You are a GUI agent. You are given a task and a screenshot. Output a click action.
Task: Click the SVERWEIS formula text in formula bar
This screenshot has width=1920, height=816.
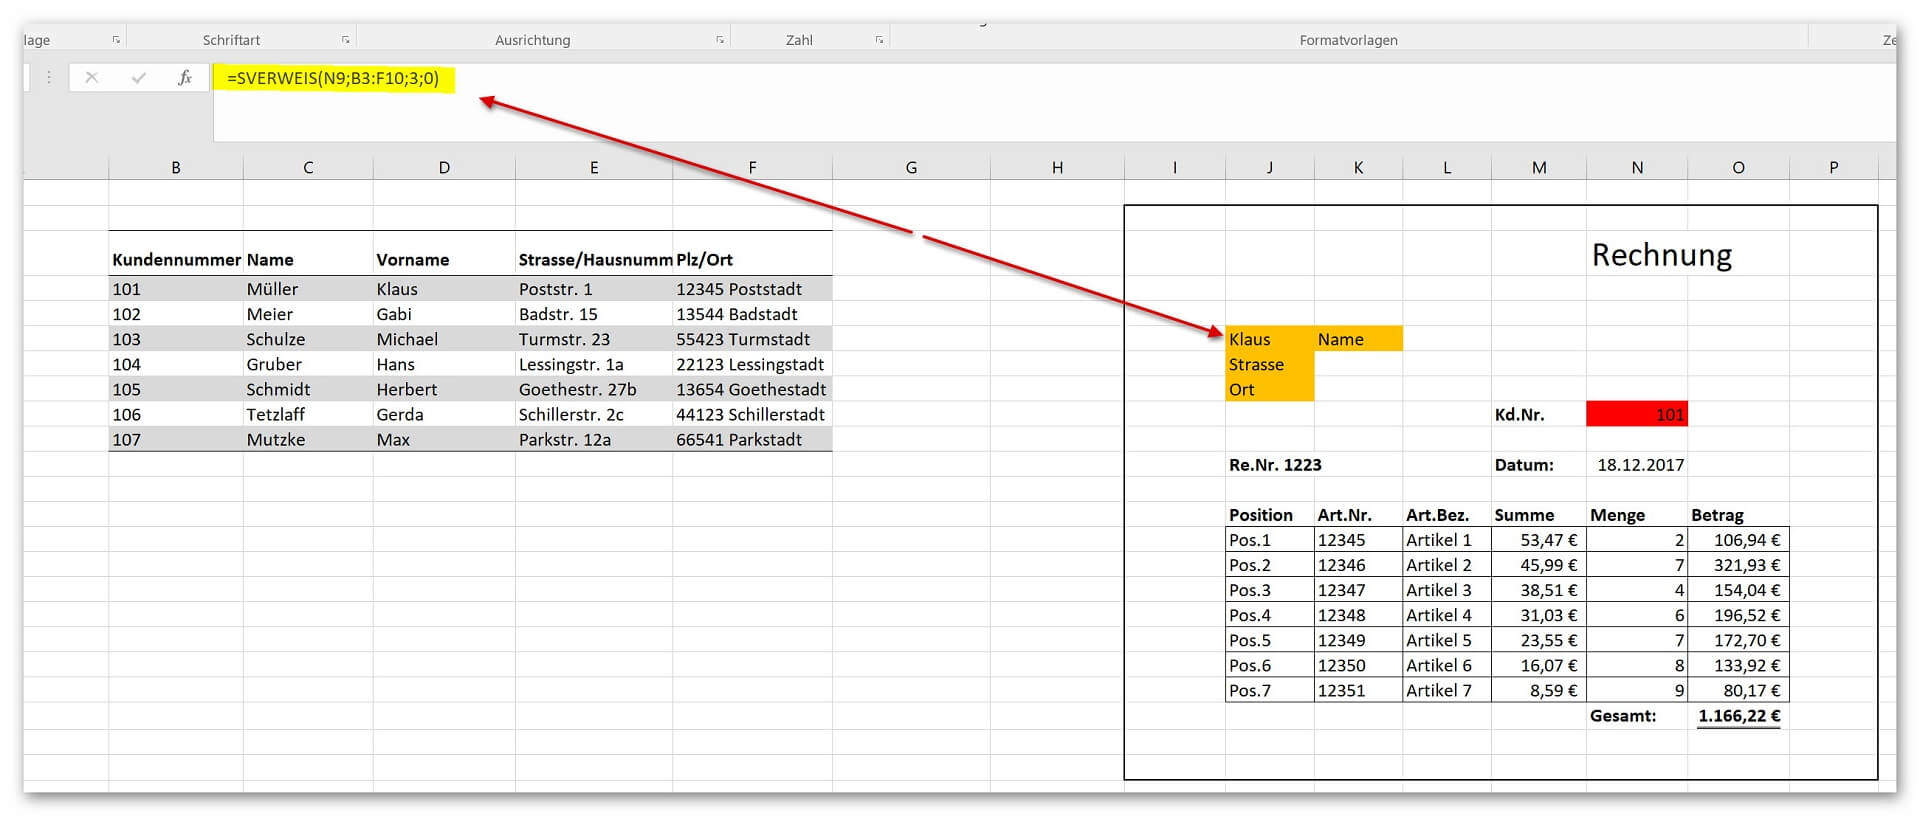pos(333,78)
